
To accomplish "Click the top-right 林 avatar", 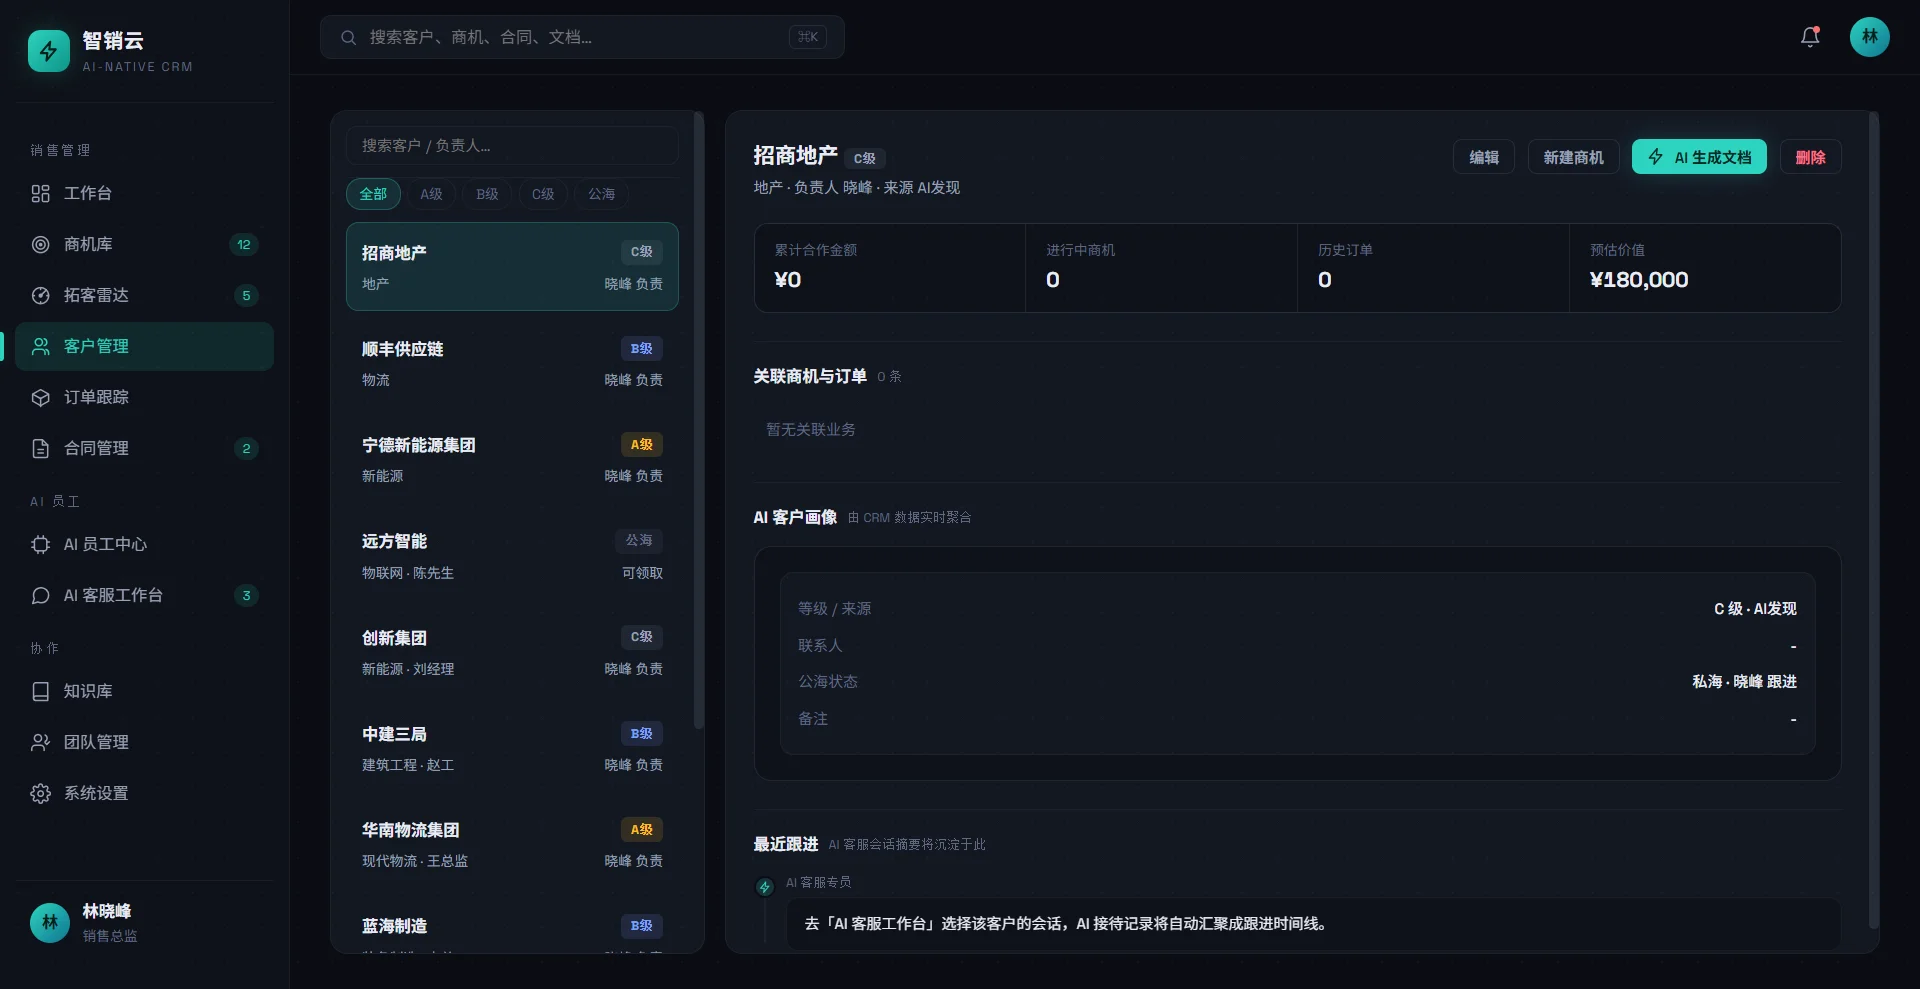I will [x=1869, y=37].
